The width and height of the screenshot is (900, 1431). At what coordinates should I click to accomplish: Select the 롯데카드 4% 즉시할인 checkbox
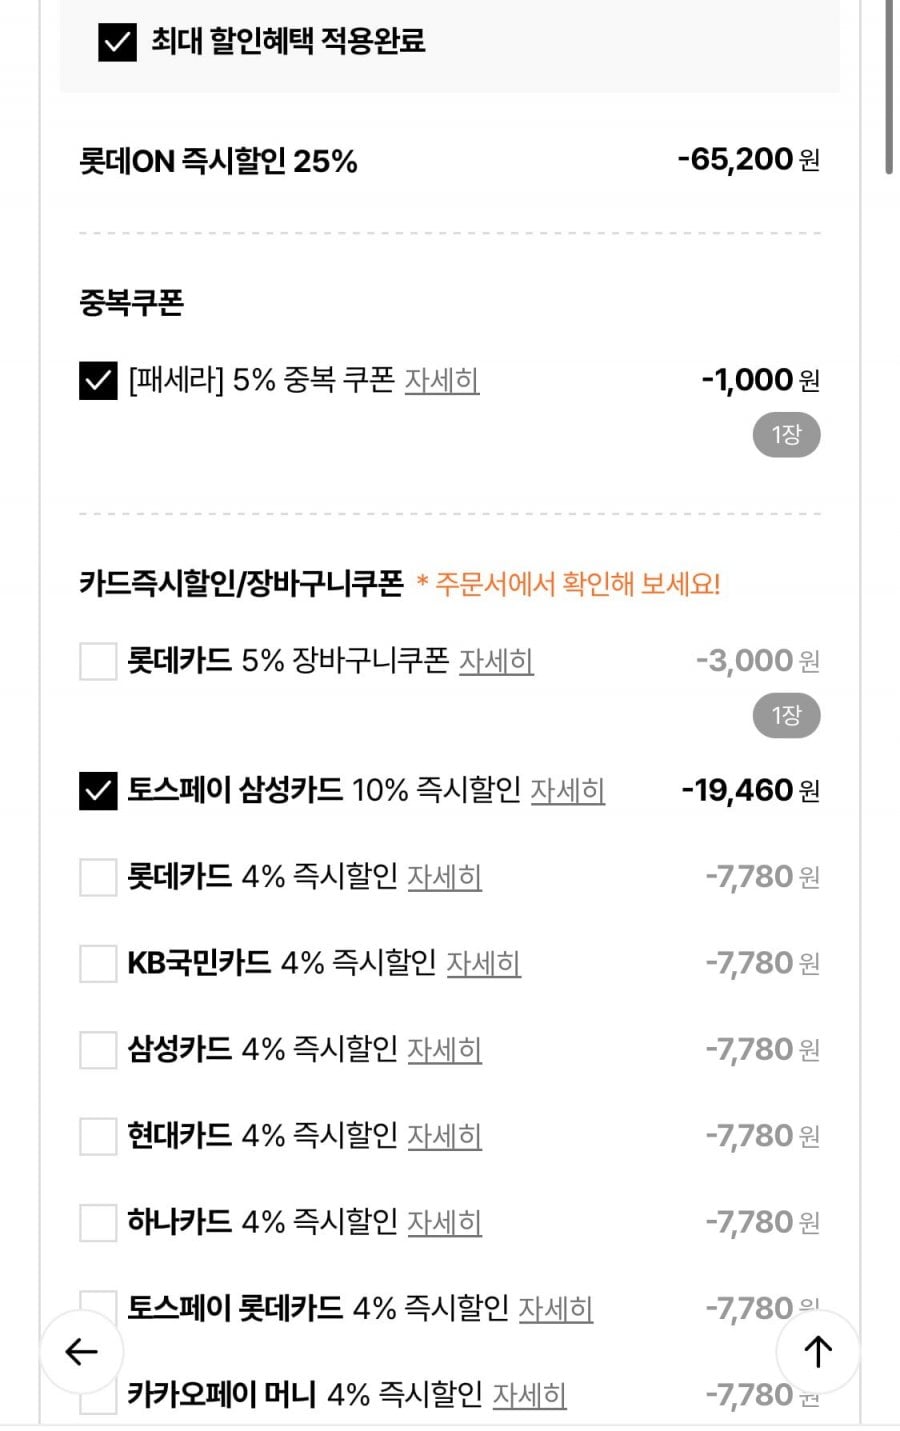pos(98,877)
